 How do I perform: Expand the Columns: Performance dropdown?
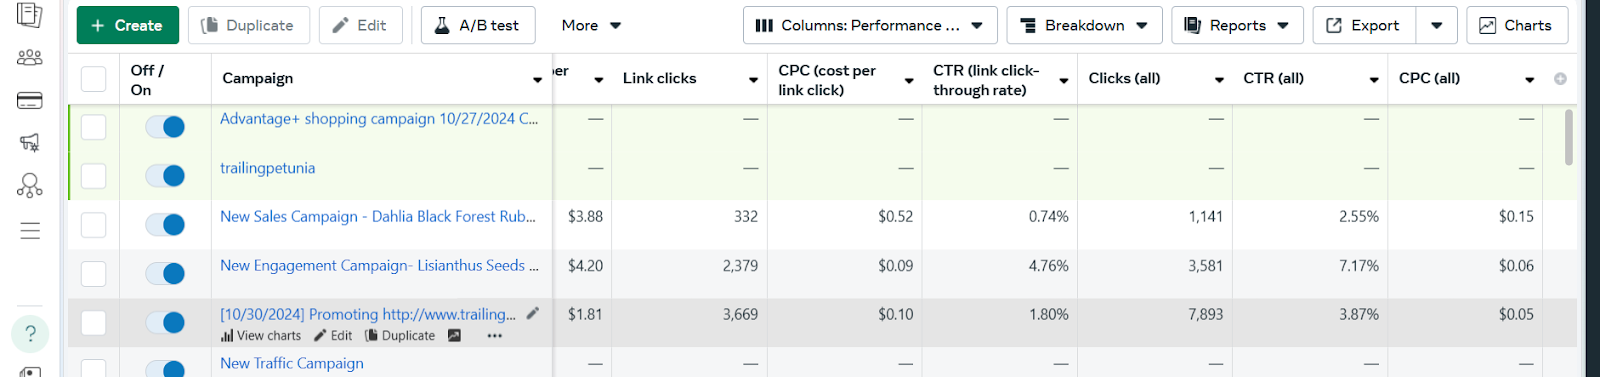(x=870, y=25)
